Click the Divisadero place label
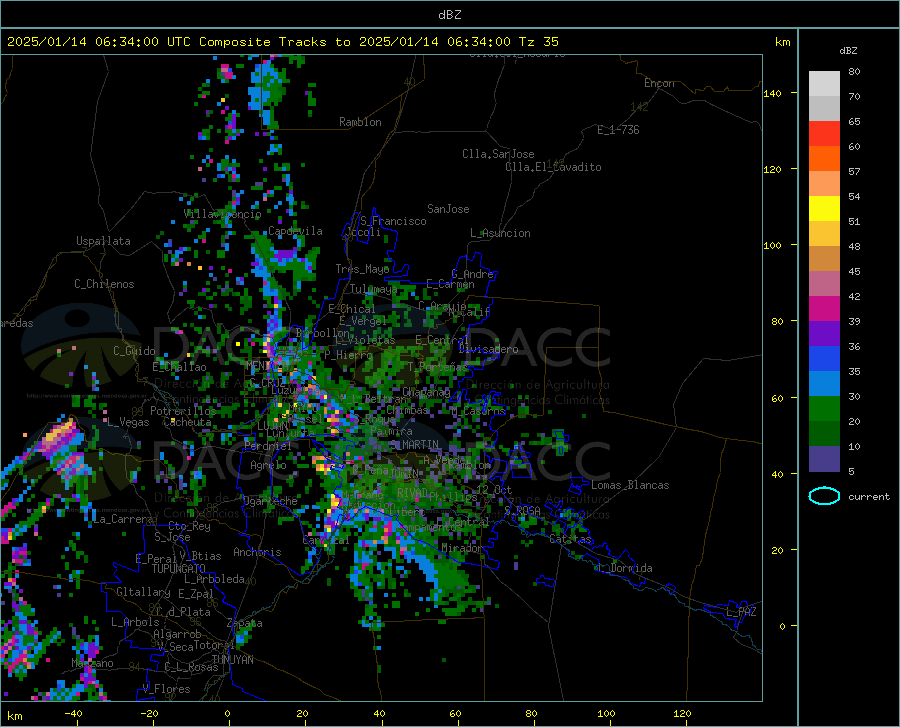900x727 pixels. 488,349
